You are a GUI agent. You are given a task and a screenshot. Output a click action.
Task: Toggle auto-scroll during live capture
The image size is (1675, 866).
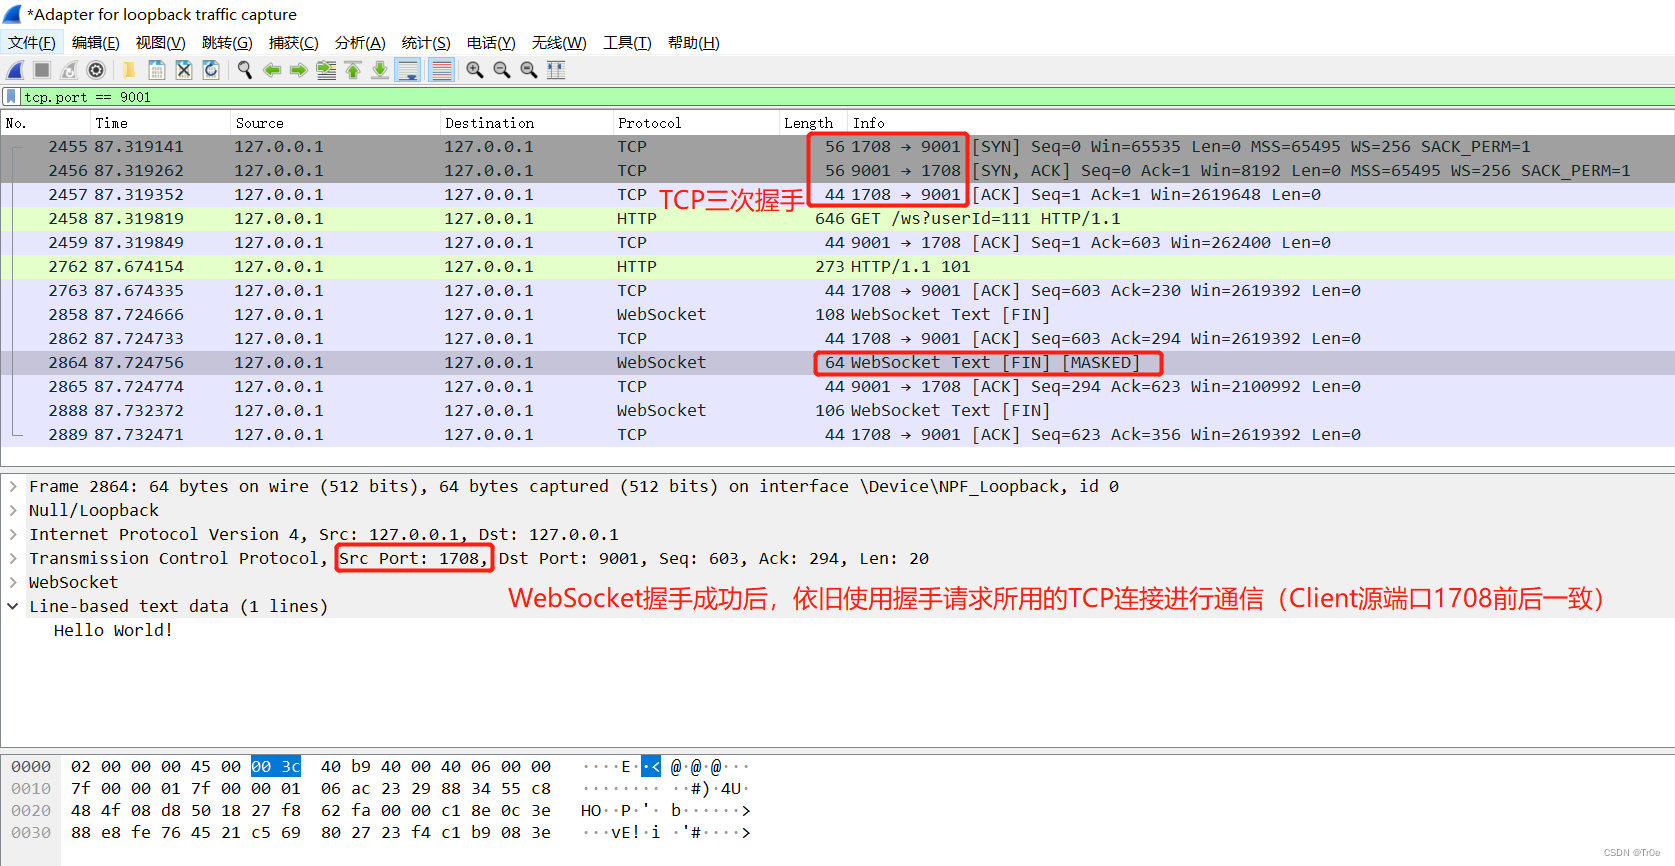[408, 70]
